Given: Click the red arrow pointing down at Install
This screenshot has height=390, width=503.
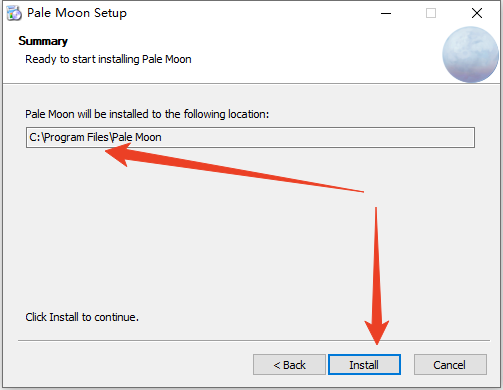Looking at the screenshot, I should click(377, 277).
